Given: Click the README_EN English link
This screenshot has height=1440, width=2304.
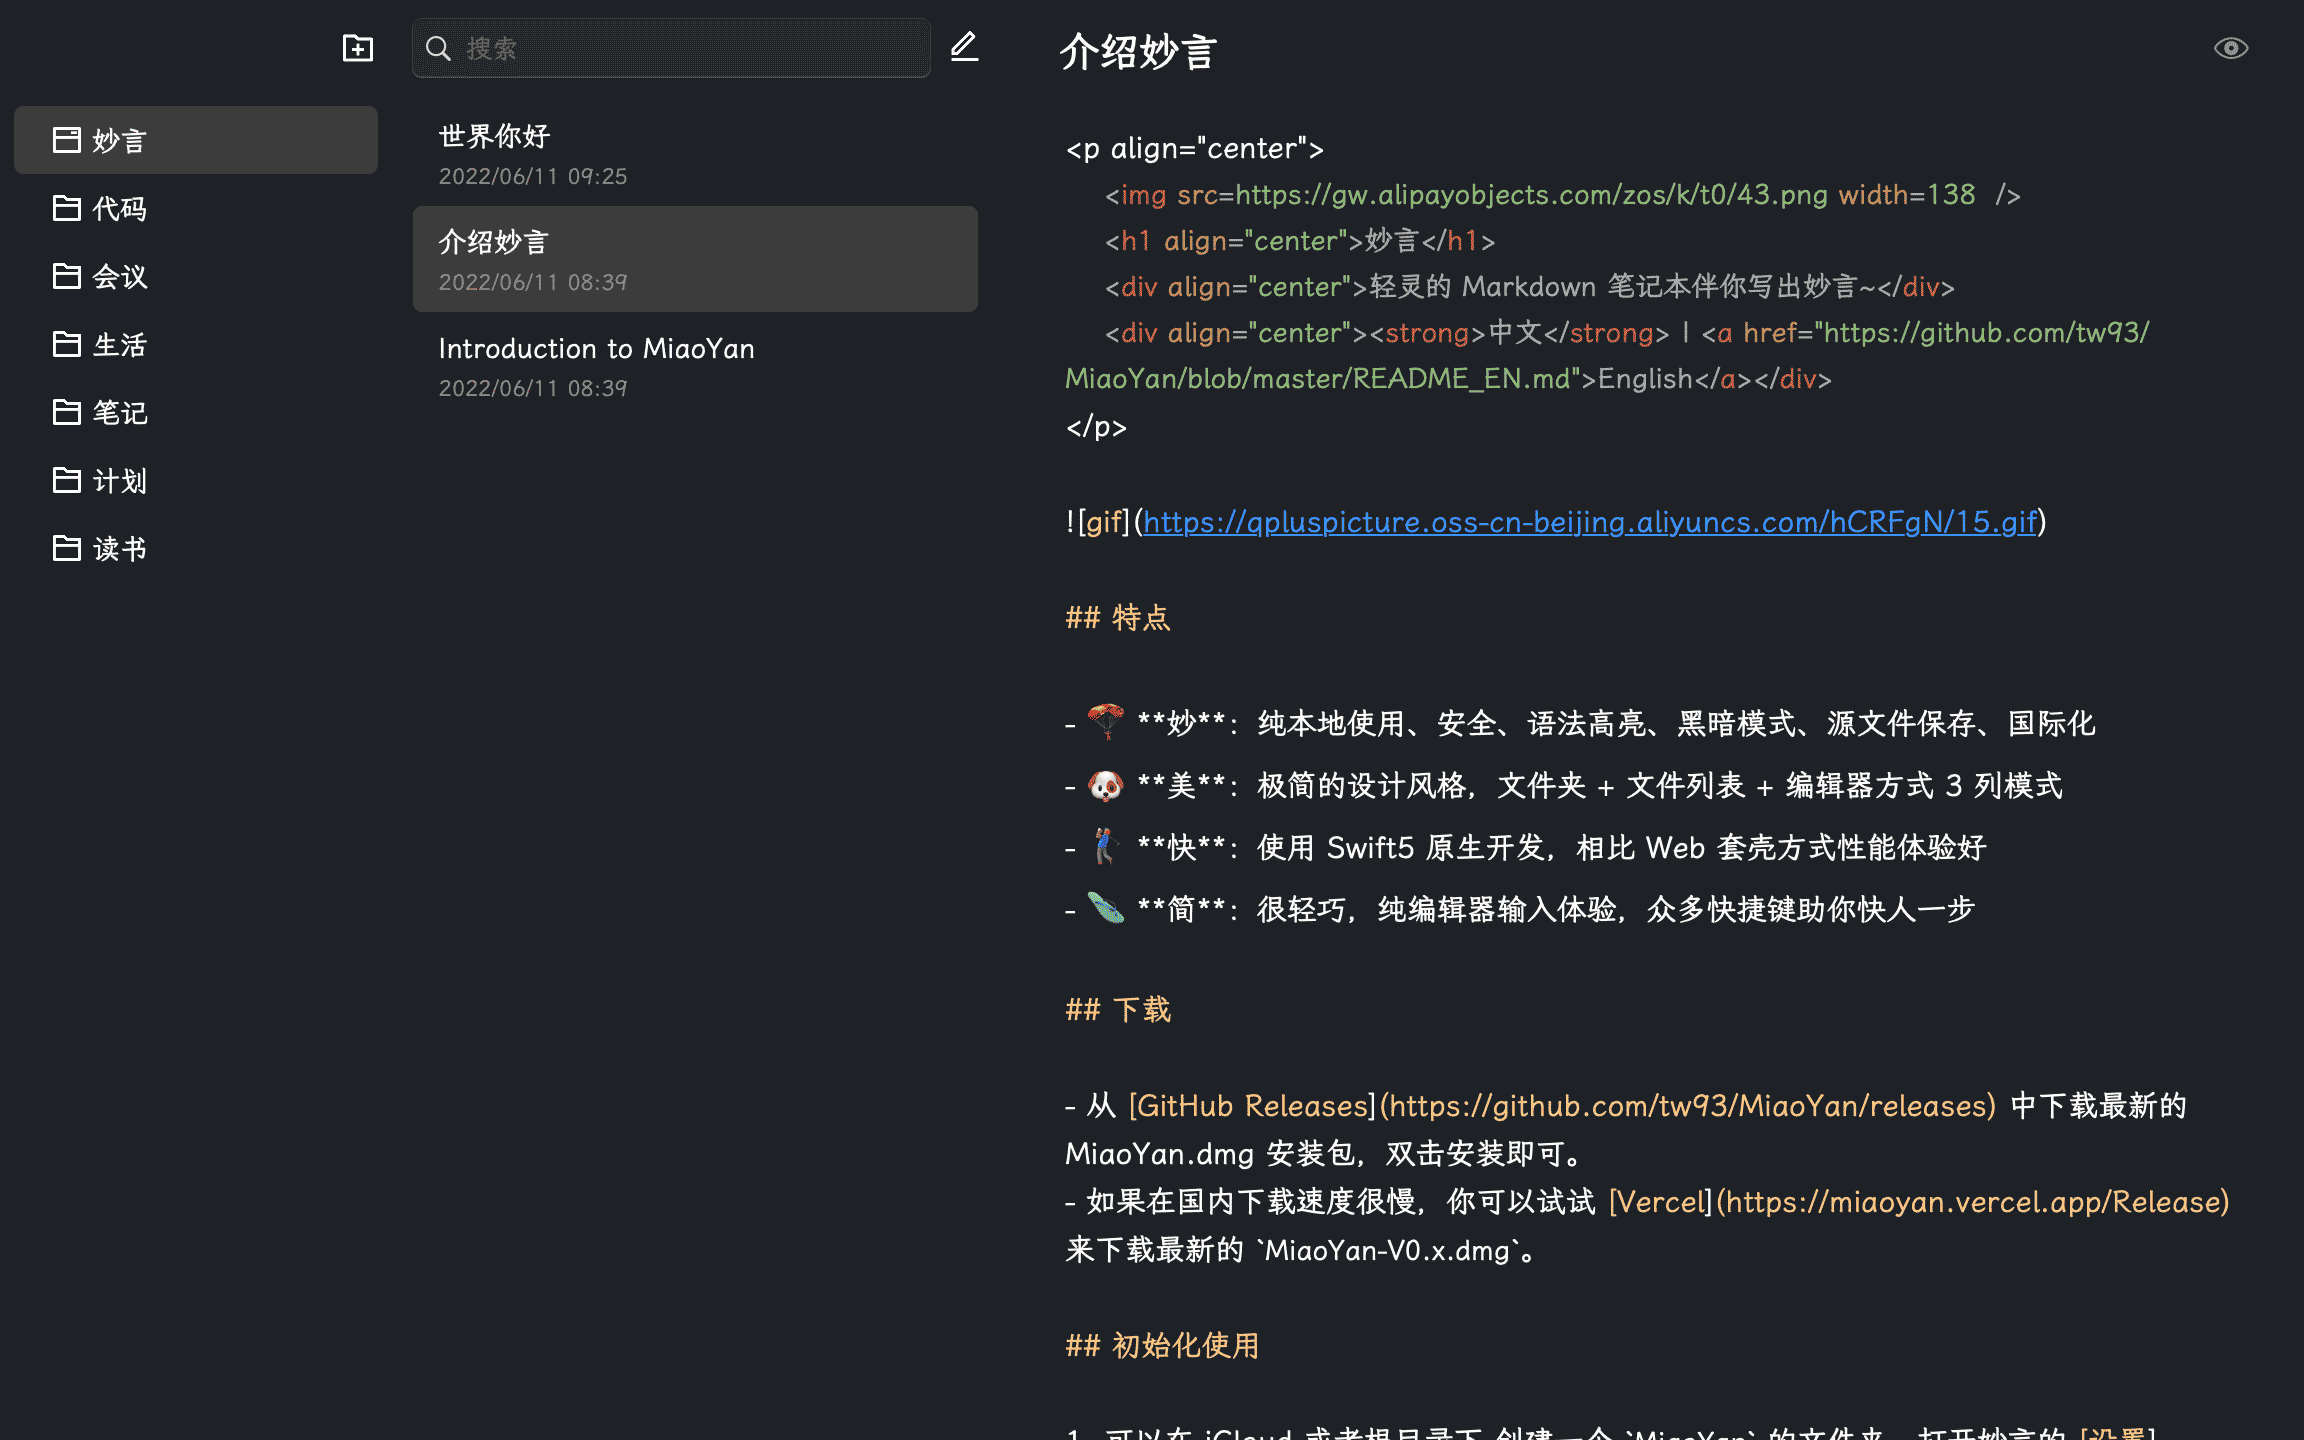Looking at the screenshot, I should pos(1644,379).
